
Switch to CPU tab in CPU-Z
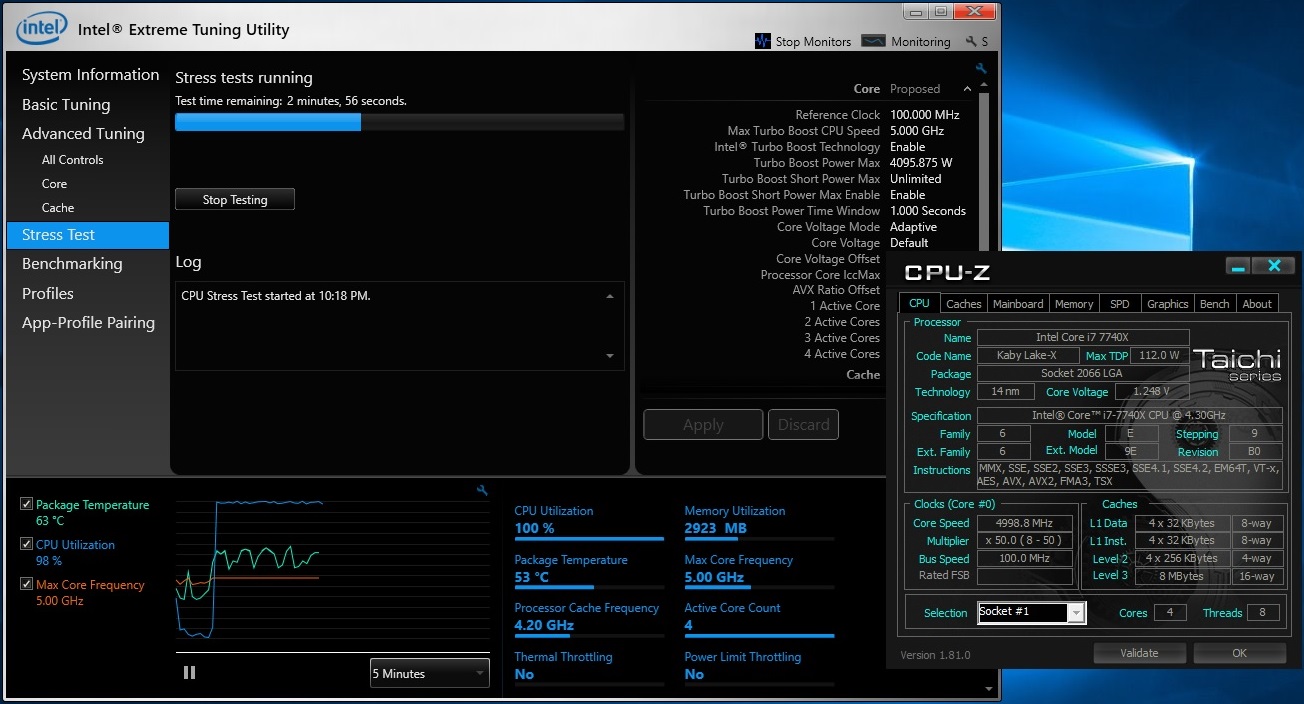point(919,303)
